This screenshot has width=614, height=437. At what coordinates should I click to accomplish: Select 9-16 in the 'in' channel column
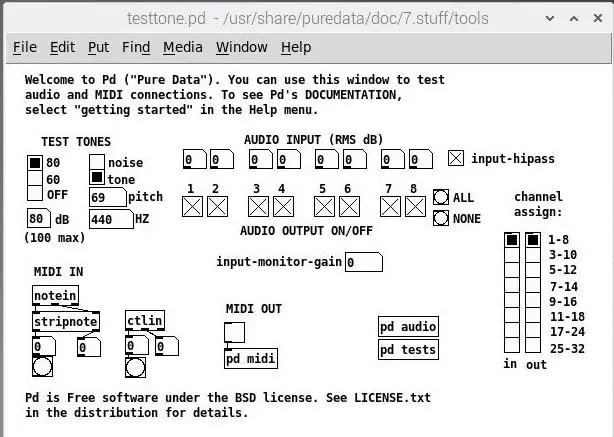tap(512, 300)
